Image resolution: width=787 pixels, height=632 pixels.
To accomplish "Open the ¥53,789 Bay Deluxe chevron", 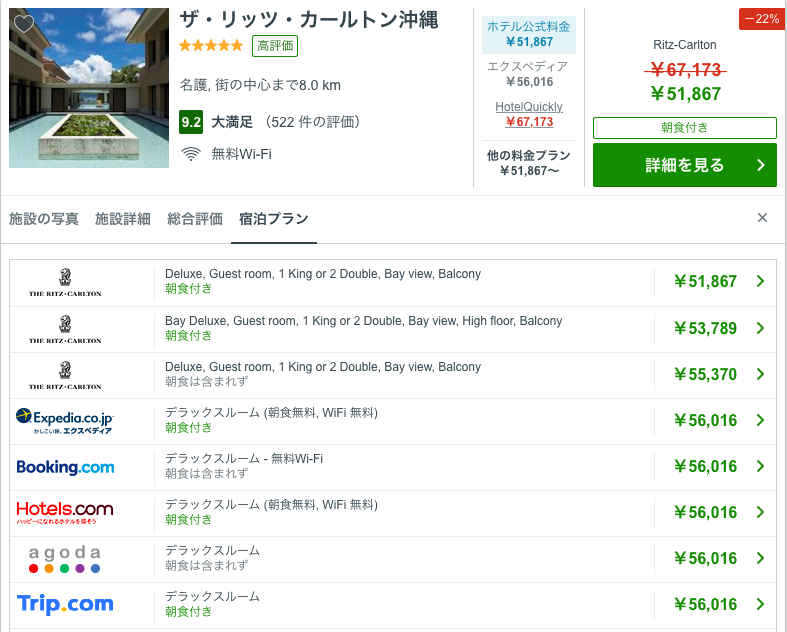I will 760,328.
